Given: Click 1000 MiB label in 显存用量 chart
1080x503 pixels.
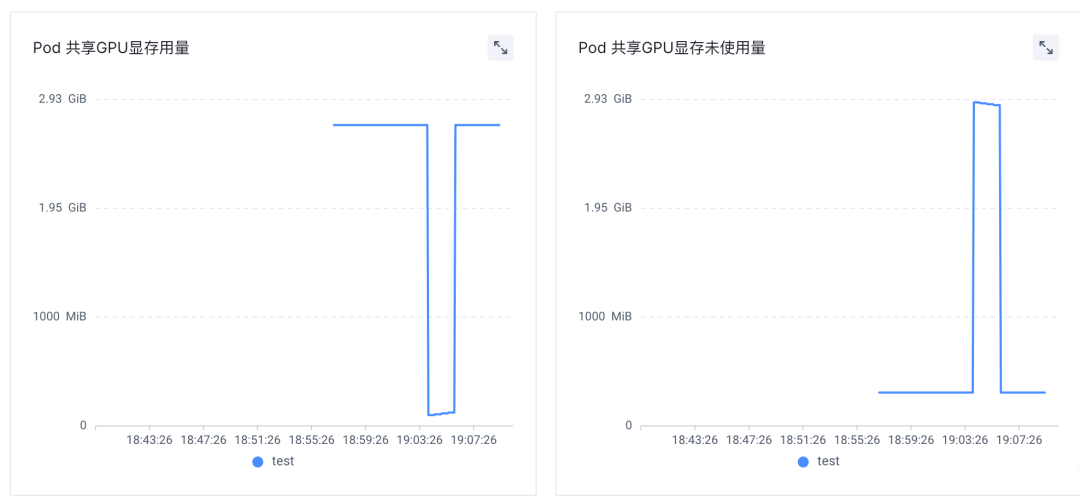Looking at the screenshot, I should click(x=59, y=317).
